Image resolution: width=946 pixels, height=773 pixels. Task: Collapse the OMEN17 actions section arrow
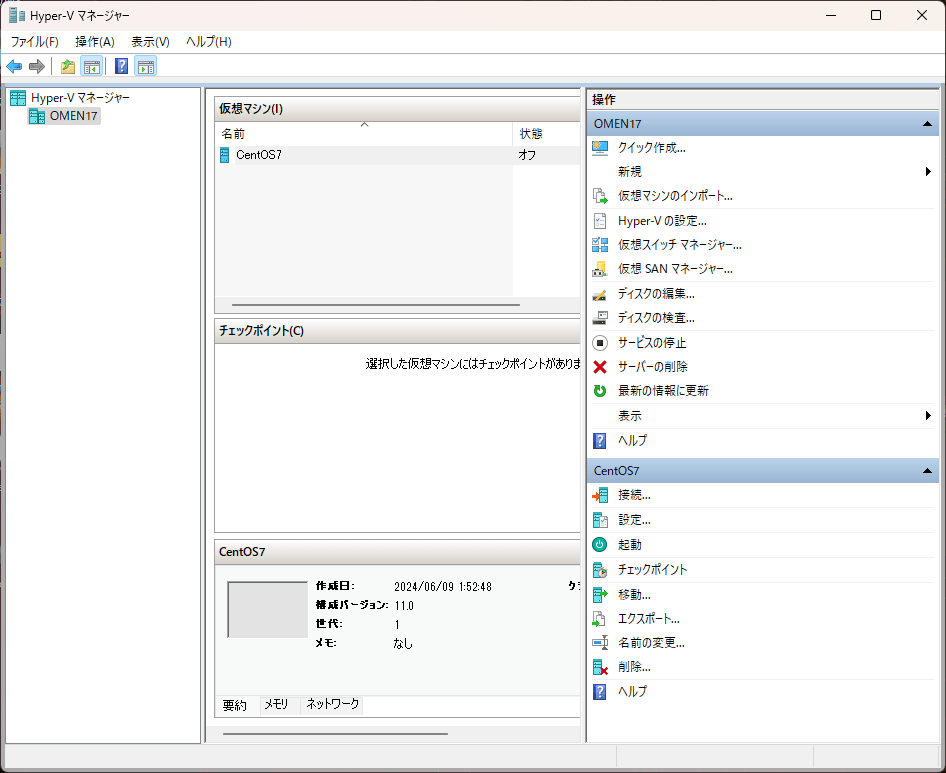pyautogui.click(x=927, y=124)
